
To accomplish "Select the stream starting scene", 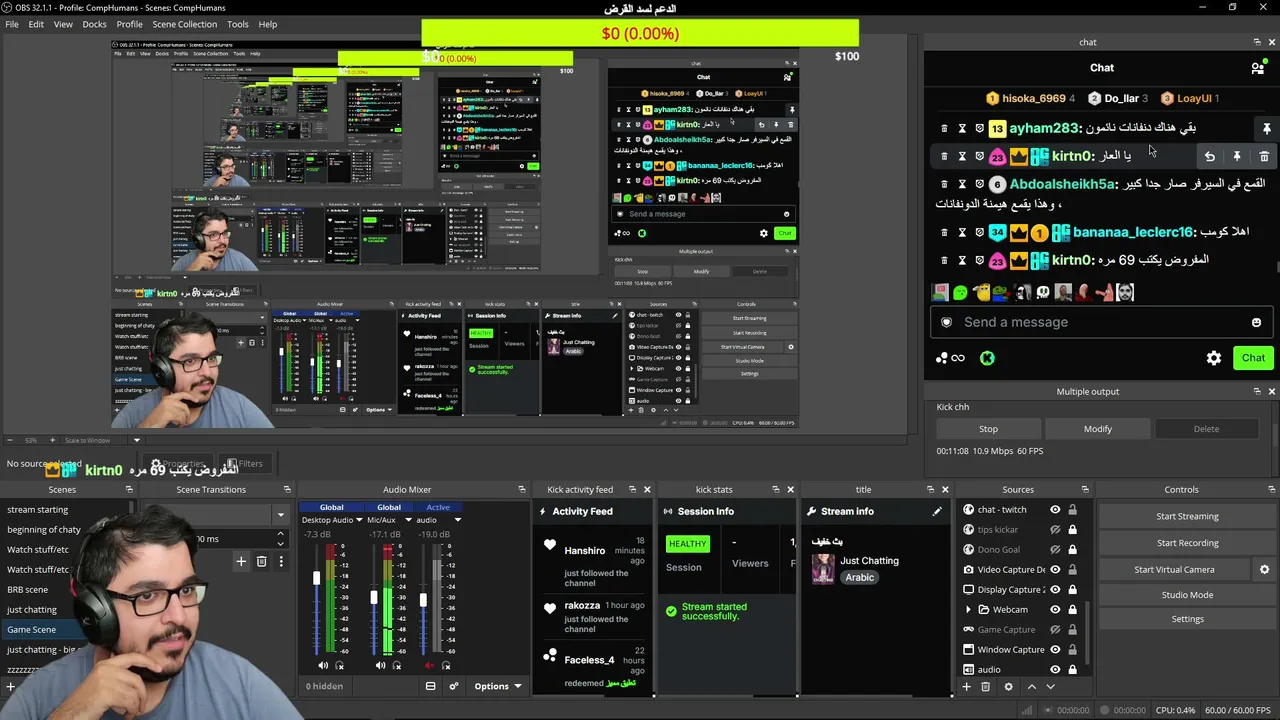I will pos(38,510).
